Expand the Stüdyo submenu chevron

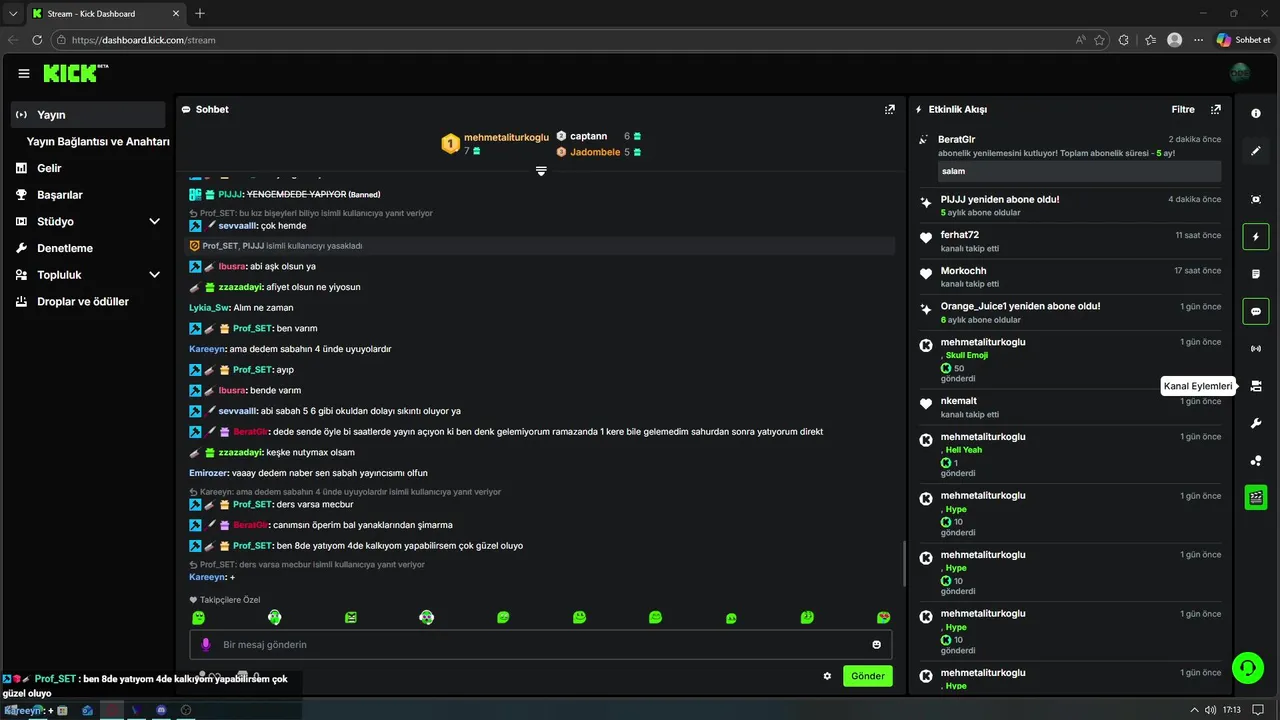click(154, 221)
